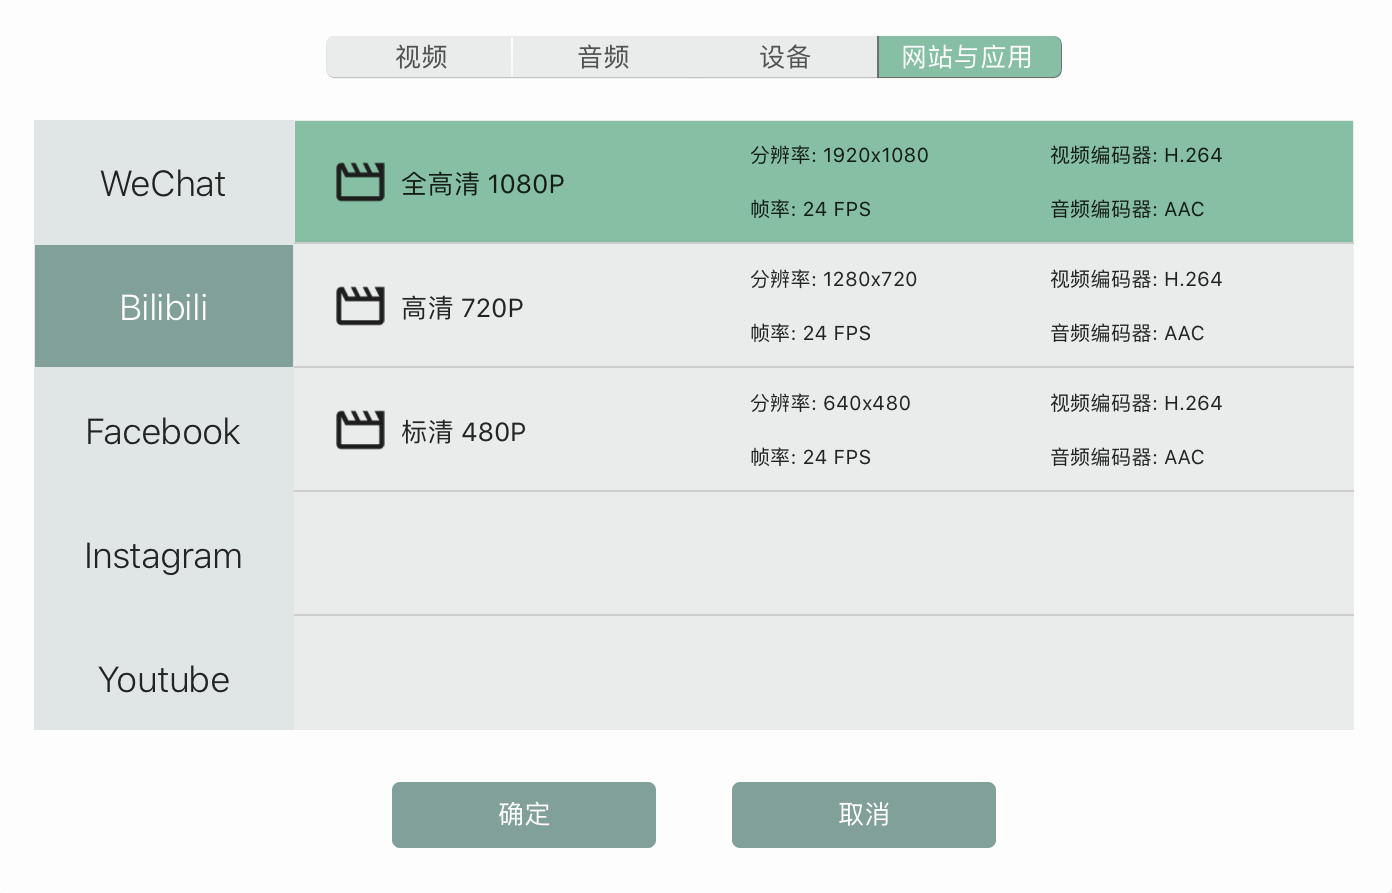Select the 网站与应用 tab
Screen dimensions: 1392x893
coord(968,57)
